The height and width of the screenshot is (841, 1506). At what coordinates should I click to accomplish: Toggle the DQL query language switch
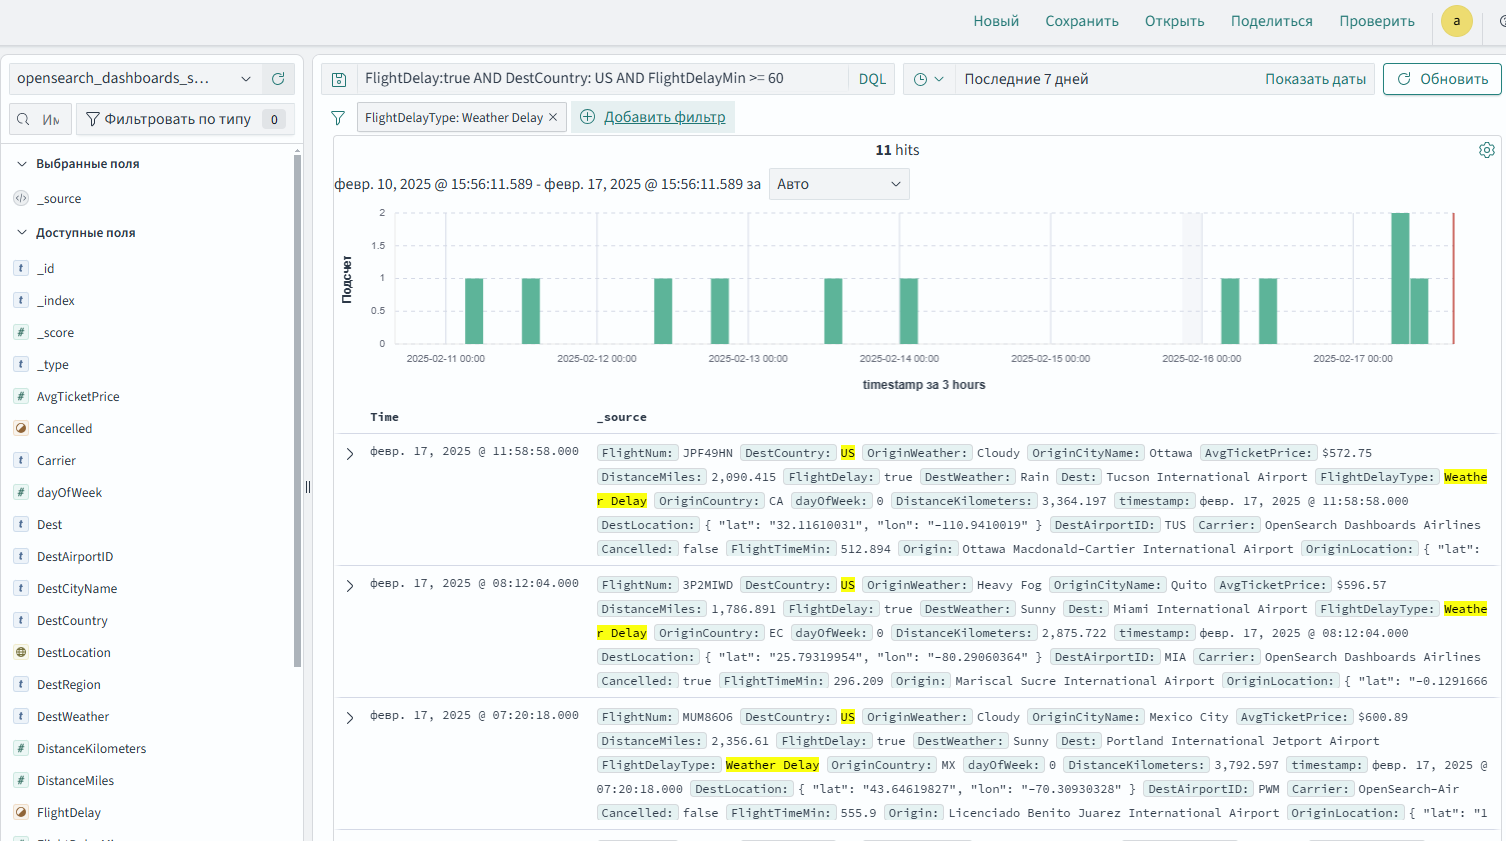pyautogui.click(x=871, y=79)
